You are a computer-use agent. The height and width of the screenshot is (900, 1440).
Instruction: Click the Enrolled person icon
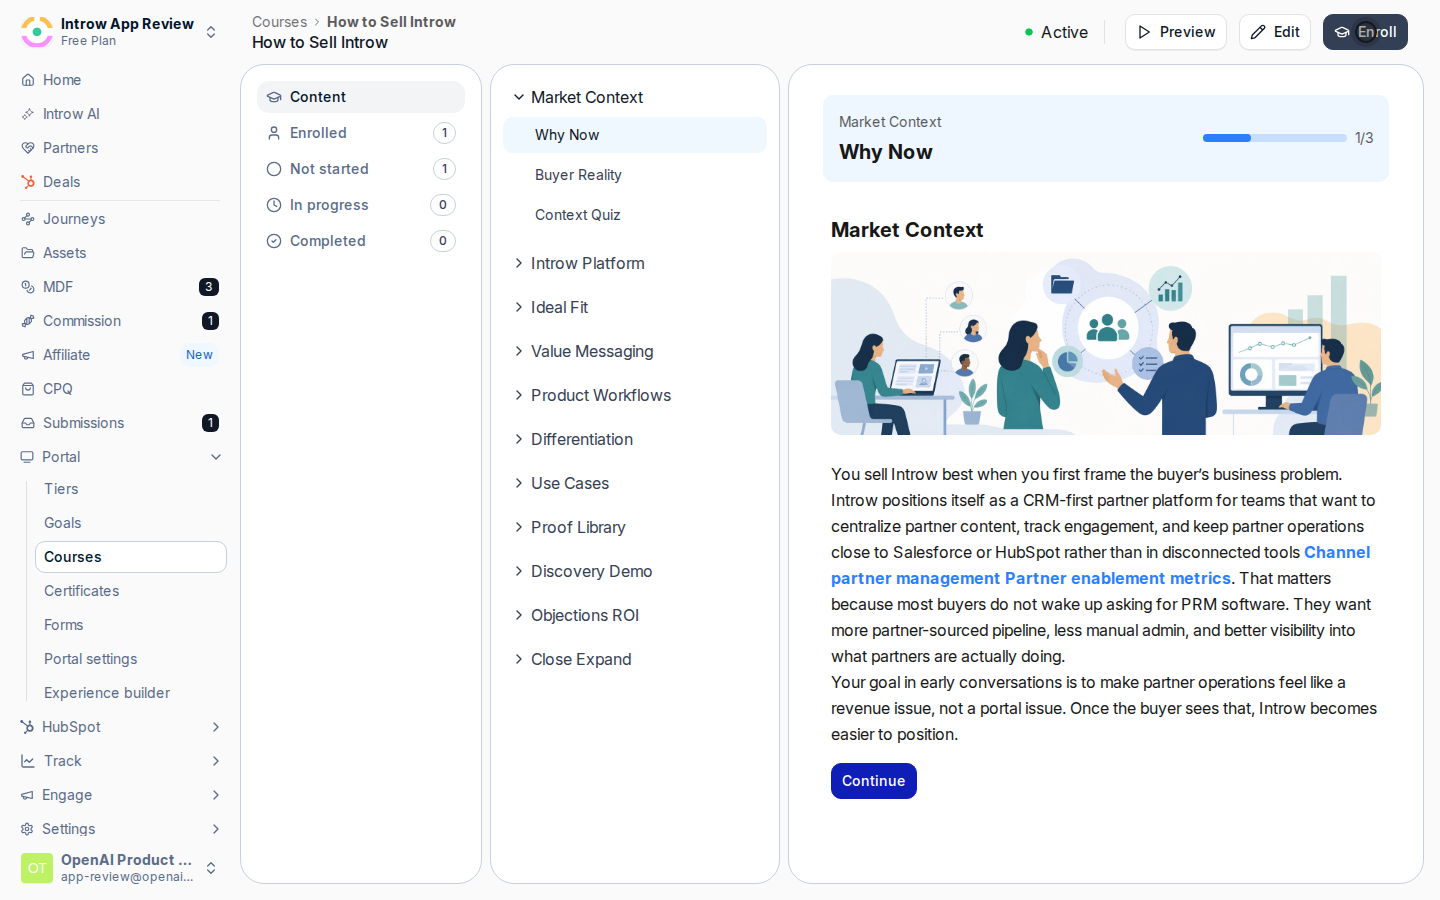coord(274,133)
